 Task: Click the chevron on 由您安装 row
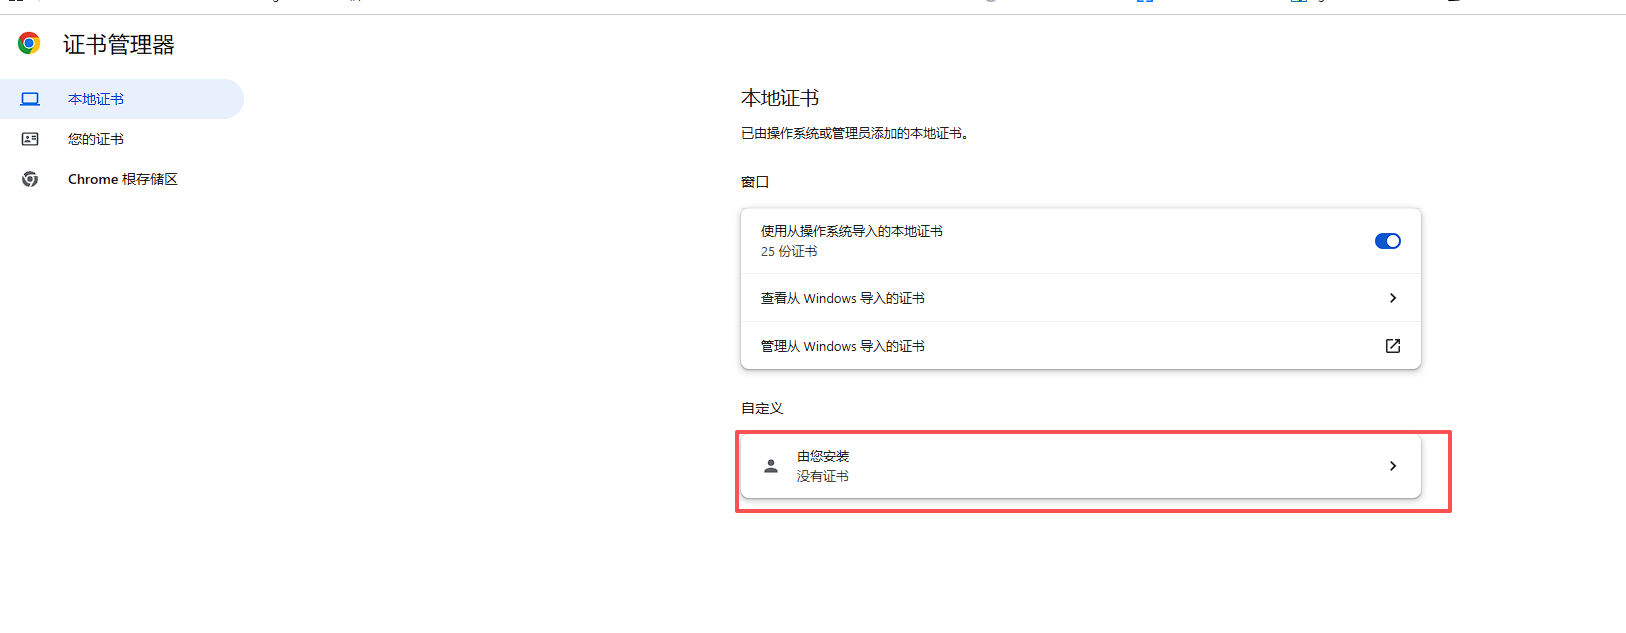point(1393,466)
